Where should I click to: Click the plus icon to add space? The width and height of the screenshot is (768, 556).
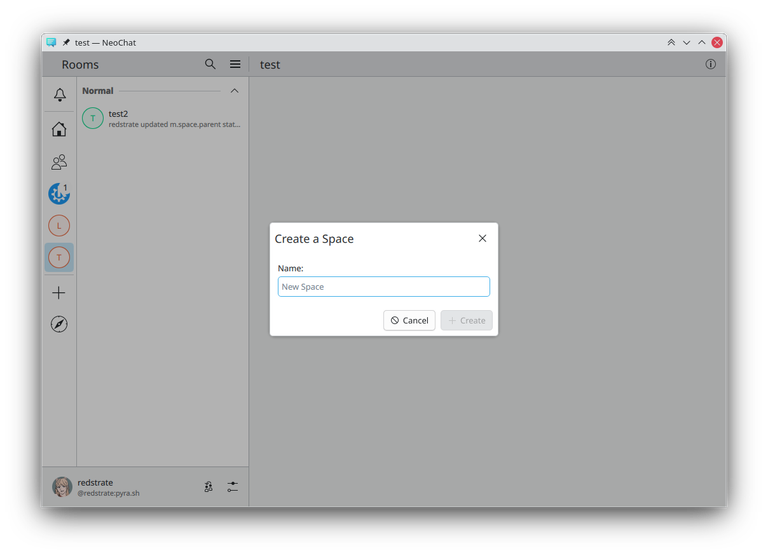(59, 293)
